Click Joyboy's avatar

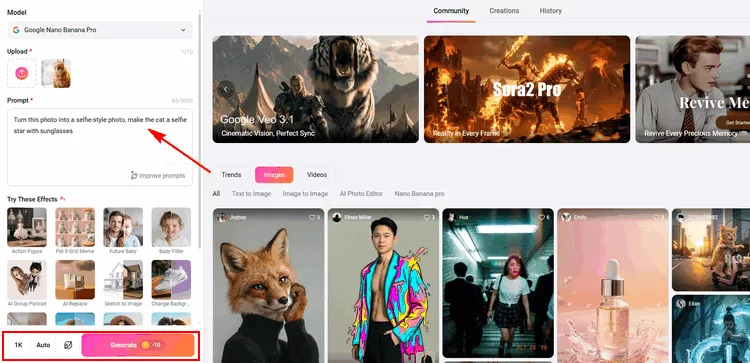pos(222,218)
